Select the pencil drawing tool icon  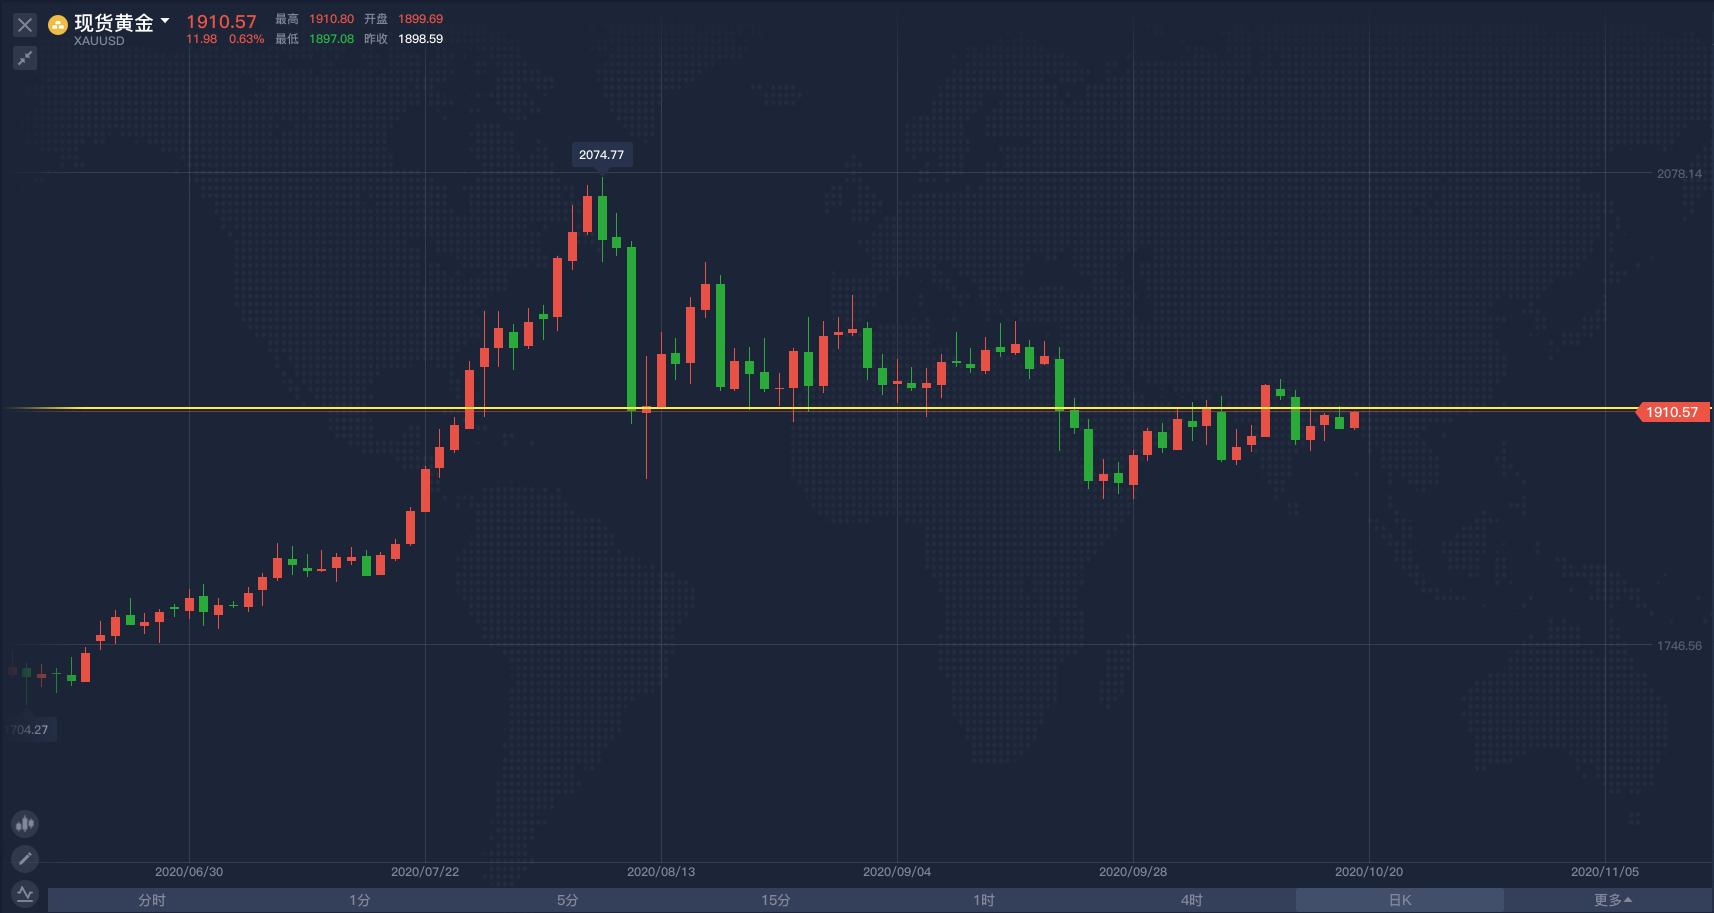(x=25, y=858)
